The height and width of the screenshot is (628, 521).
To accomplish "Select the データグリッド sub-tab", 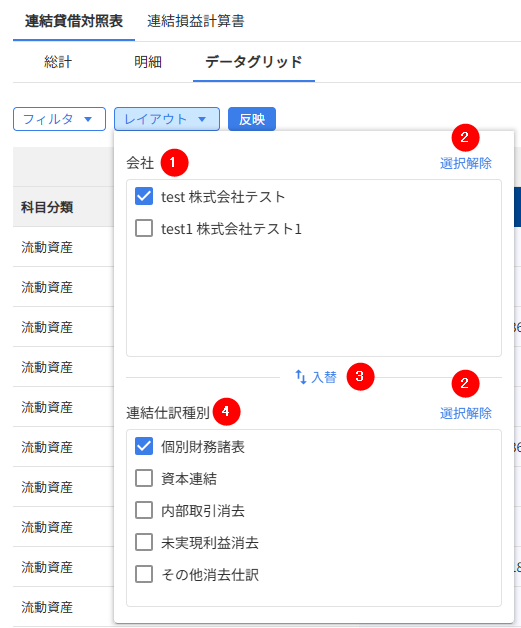I will pos(253,62).
